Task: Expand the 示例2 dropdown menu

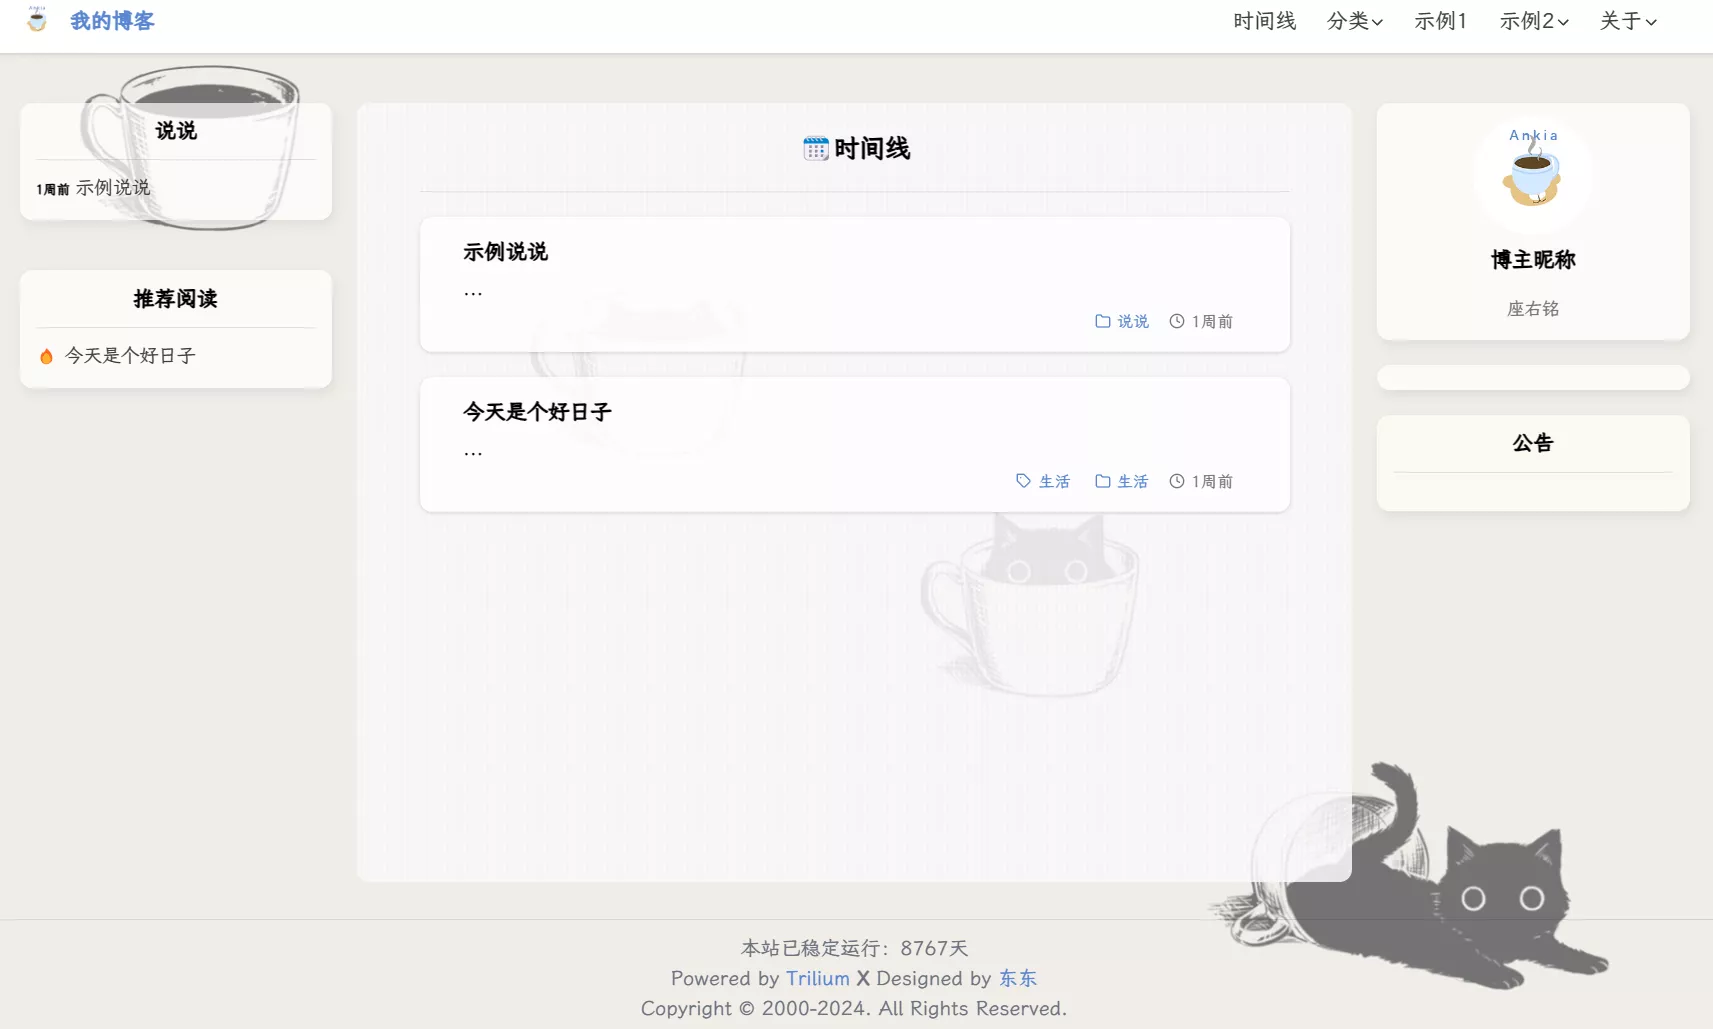Action: click(x=1533, y=21)
